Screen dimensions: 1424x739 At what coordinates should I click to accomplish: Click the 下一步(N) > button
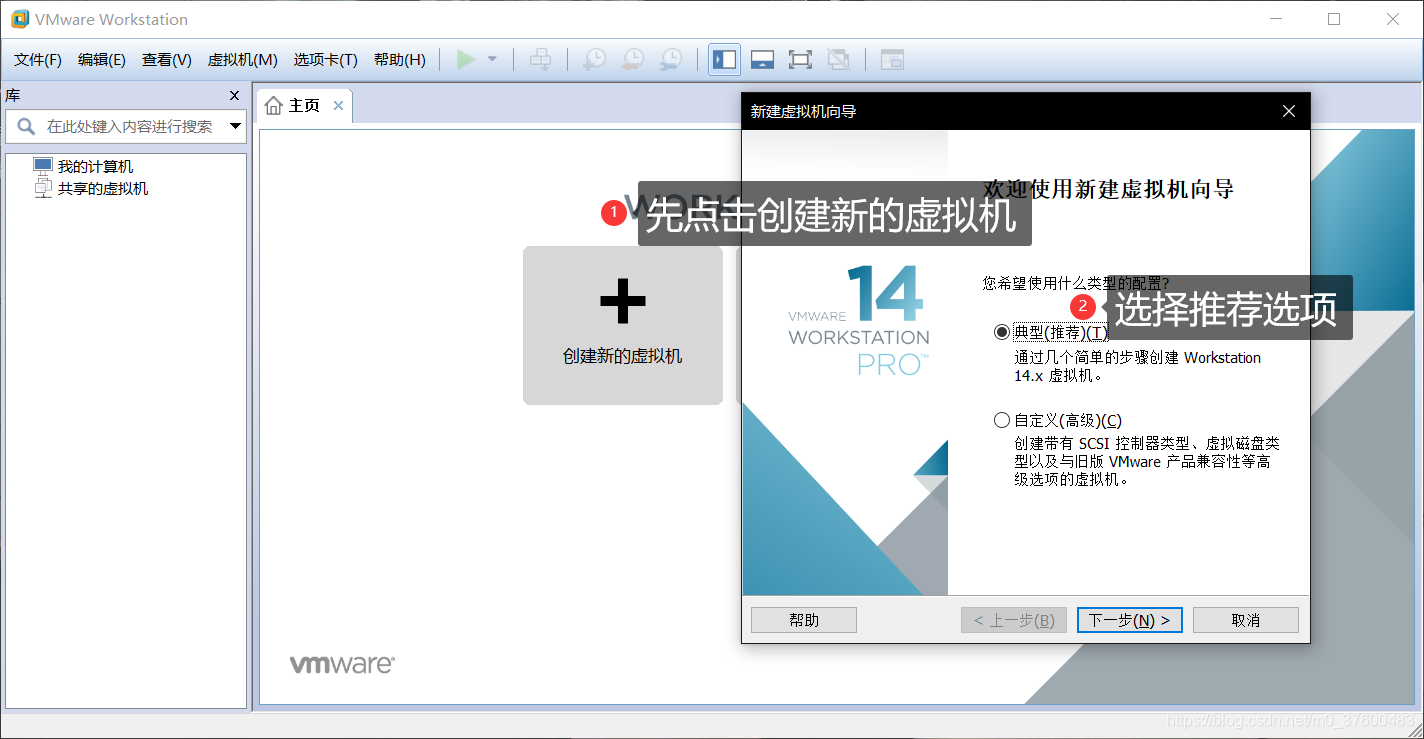1130,620
